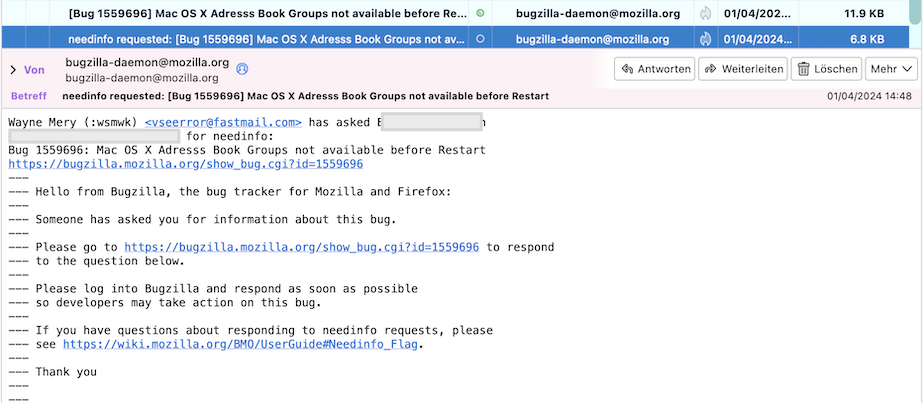The image size is (923, 403).
Task: Open the Mehr dropdown menu
Action: pyautogui.click(x=892, y=69)
